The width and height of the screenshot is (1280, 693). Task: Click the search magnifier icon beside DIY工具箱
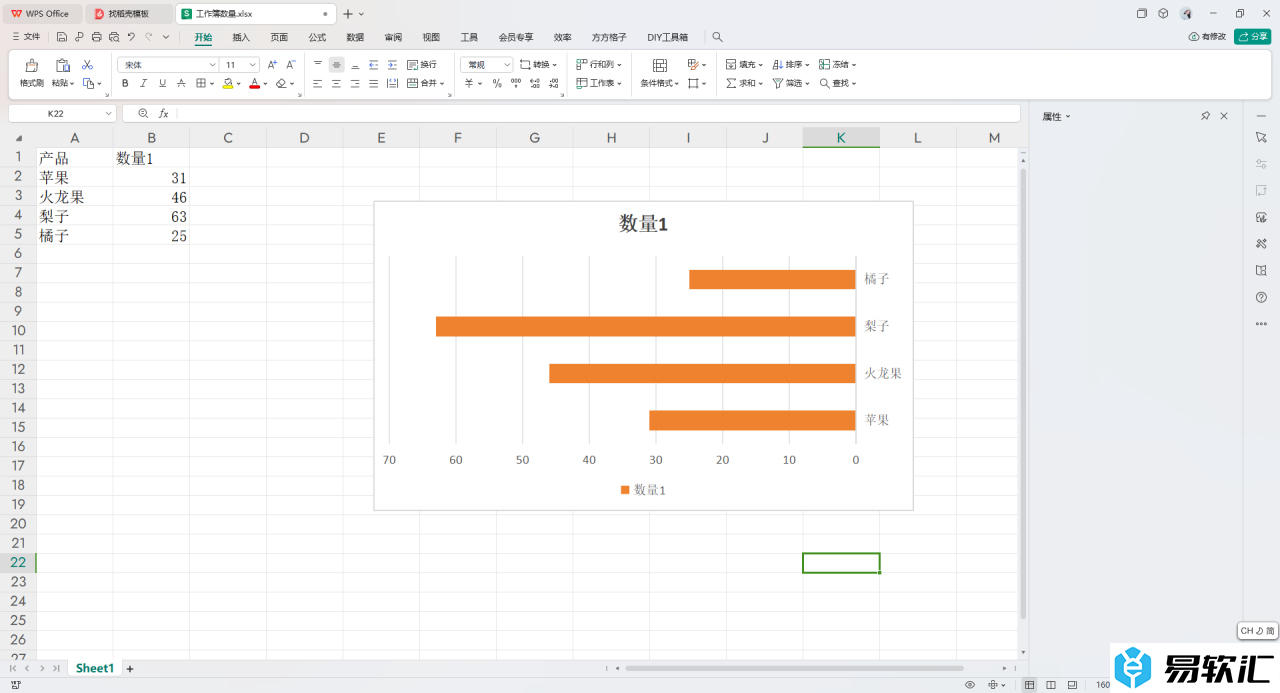tap(717, 37)
